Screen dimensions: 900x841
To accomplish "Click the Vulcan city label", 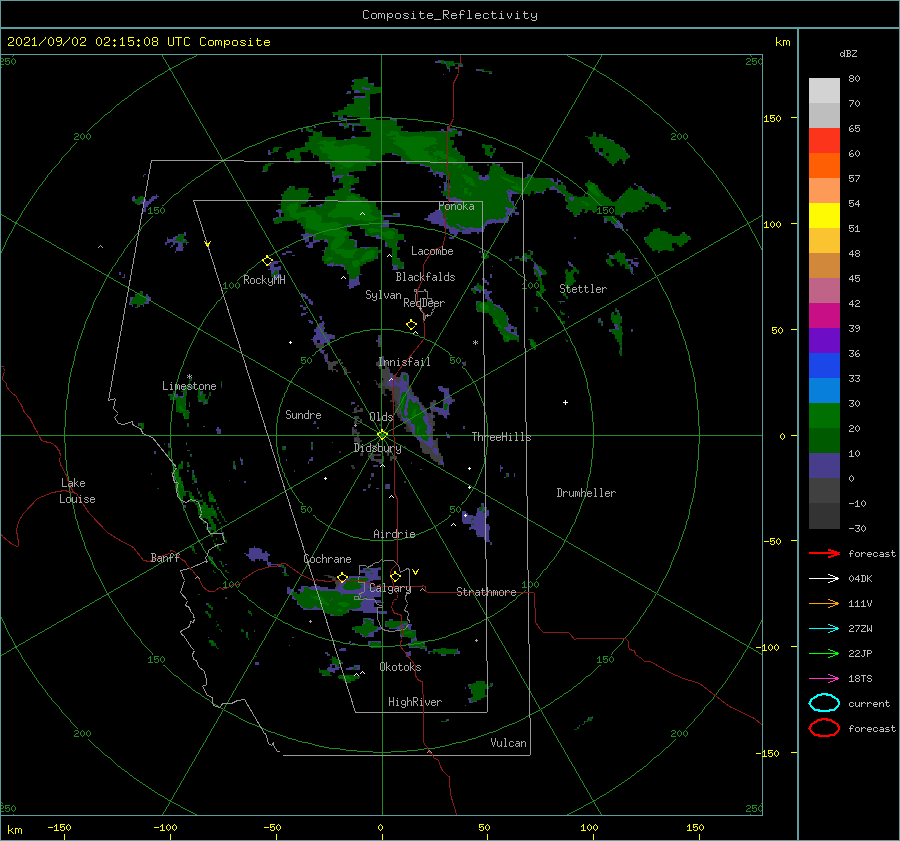I will (509, 743).
